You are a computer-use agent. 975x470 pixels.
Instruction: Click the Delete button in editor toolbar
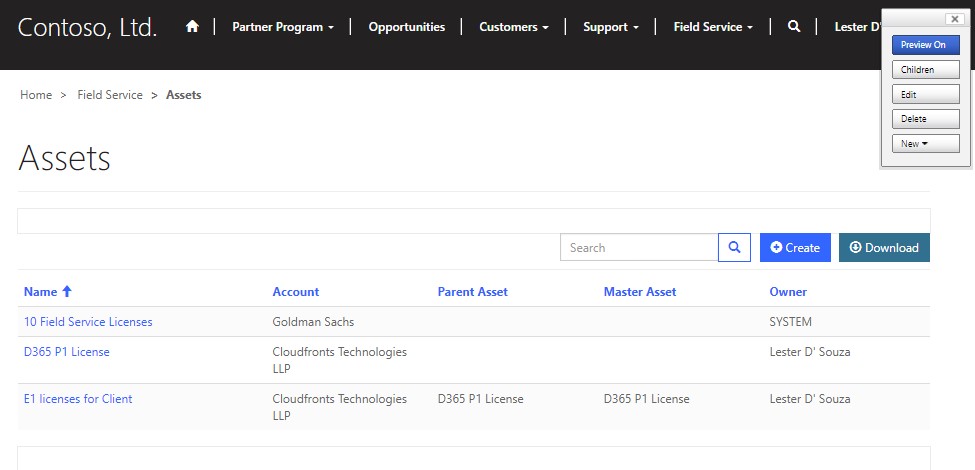pyautogui.click(x=925, y=119)
